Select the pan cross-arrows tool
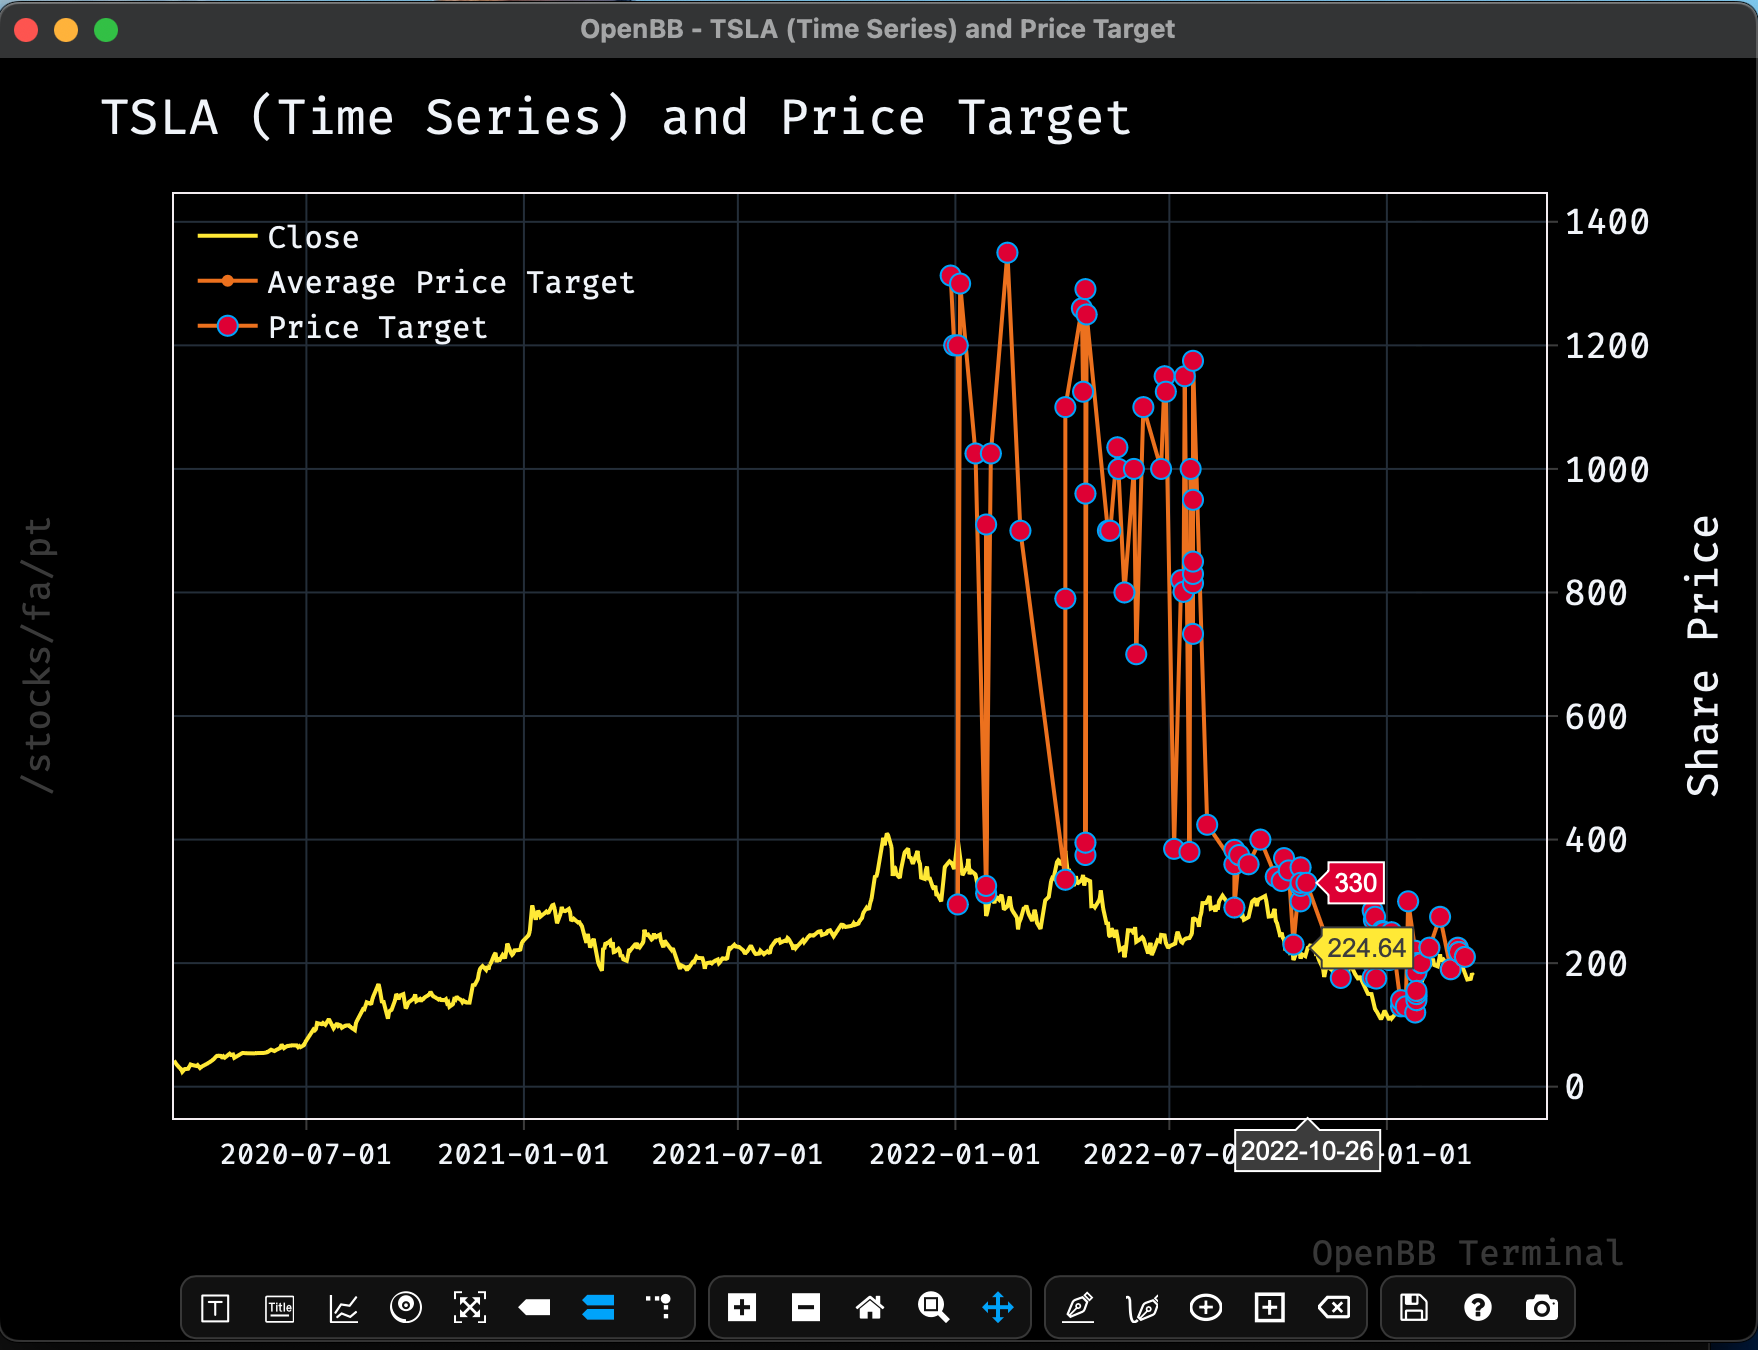This screenshot has width=1758, height=1350. coord(998,1307)
